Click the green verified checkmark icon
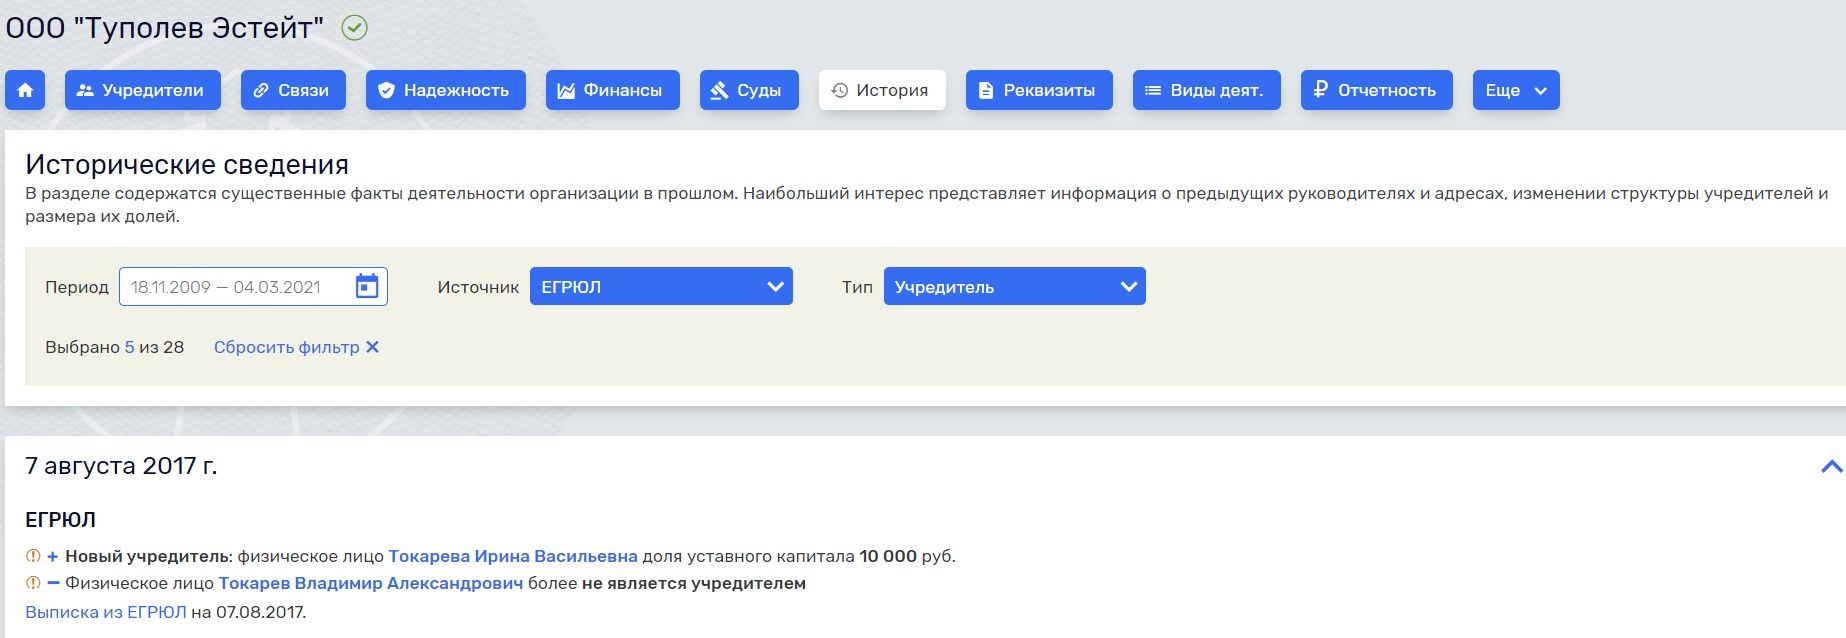This screenshot has width=1846, height=638. coord(355,28)
